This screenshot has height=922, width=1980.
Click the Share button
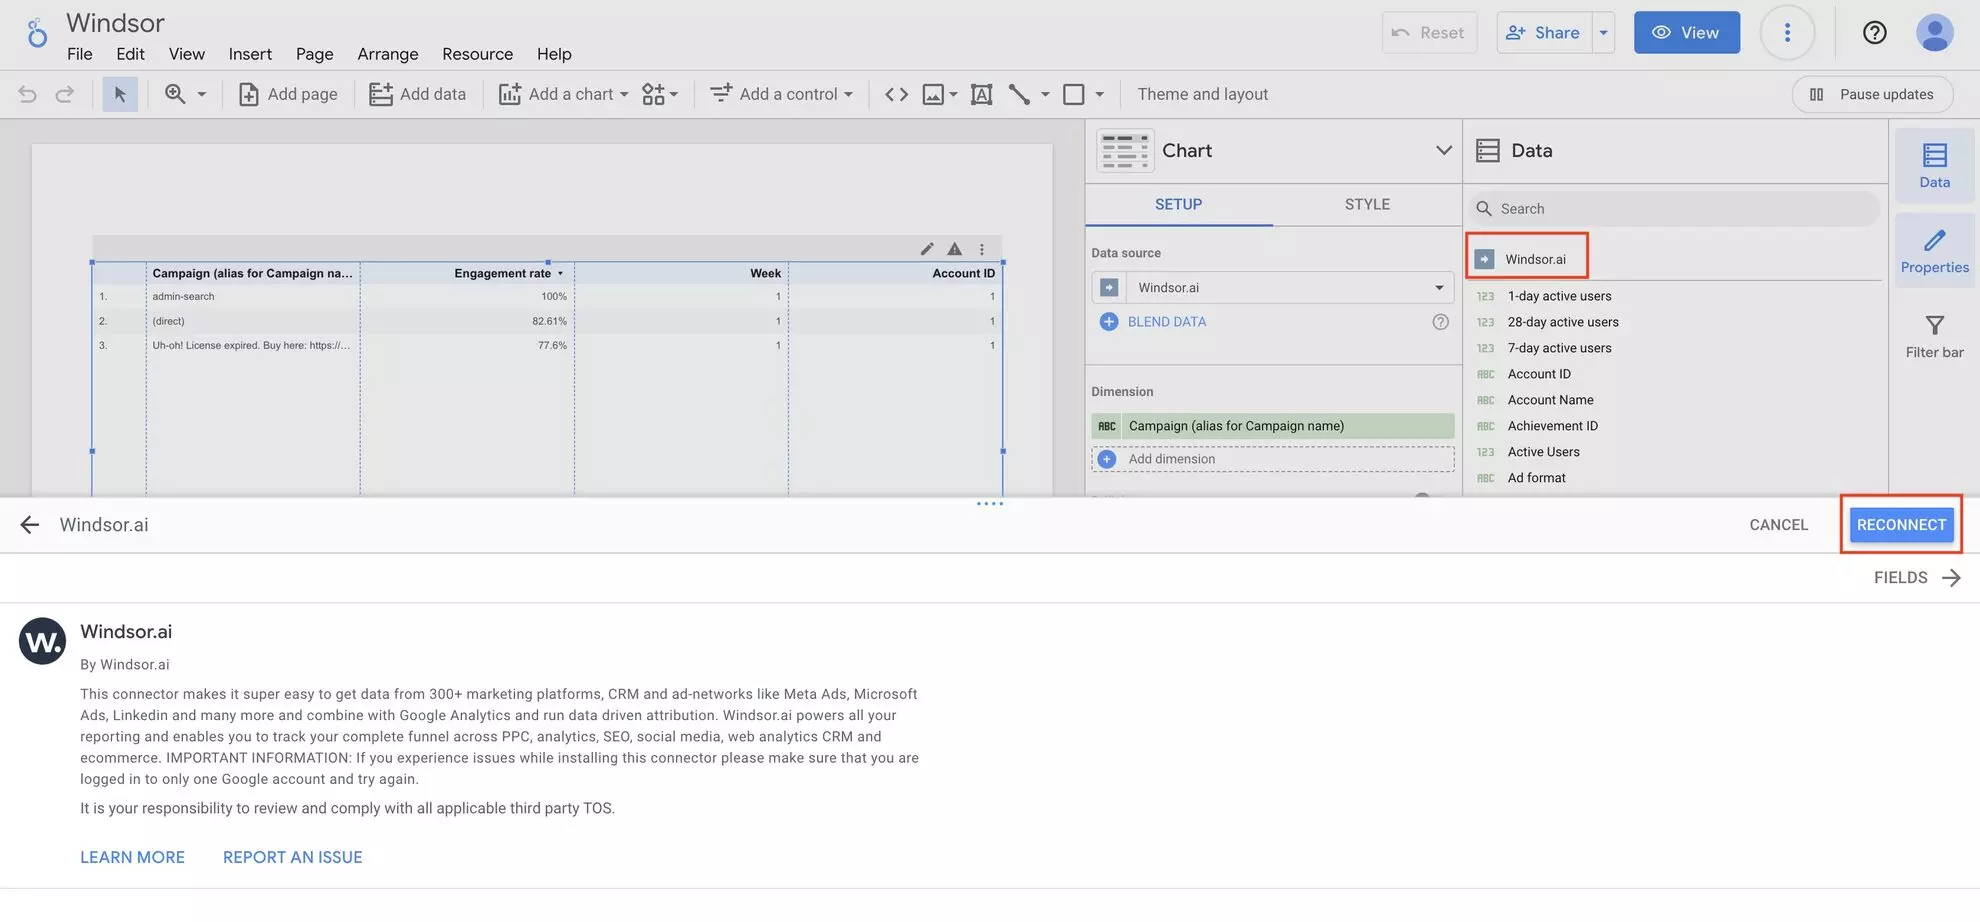1544,33
